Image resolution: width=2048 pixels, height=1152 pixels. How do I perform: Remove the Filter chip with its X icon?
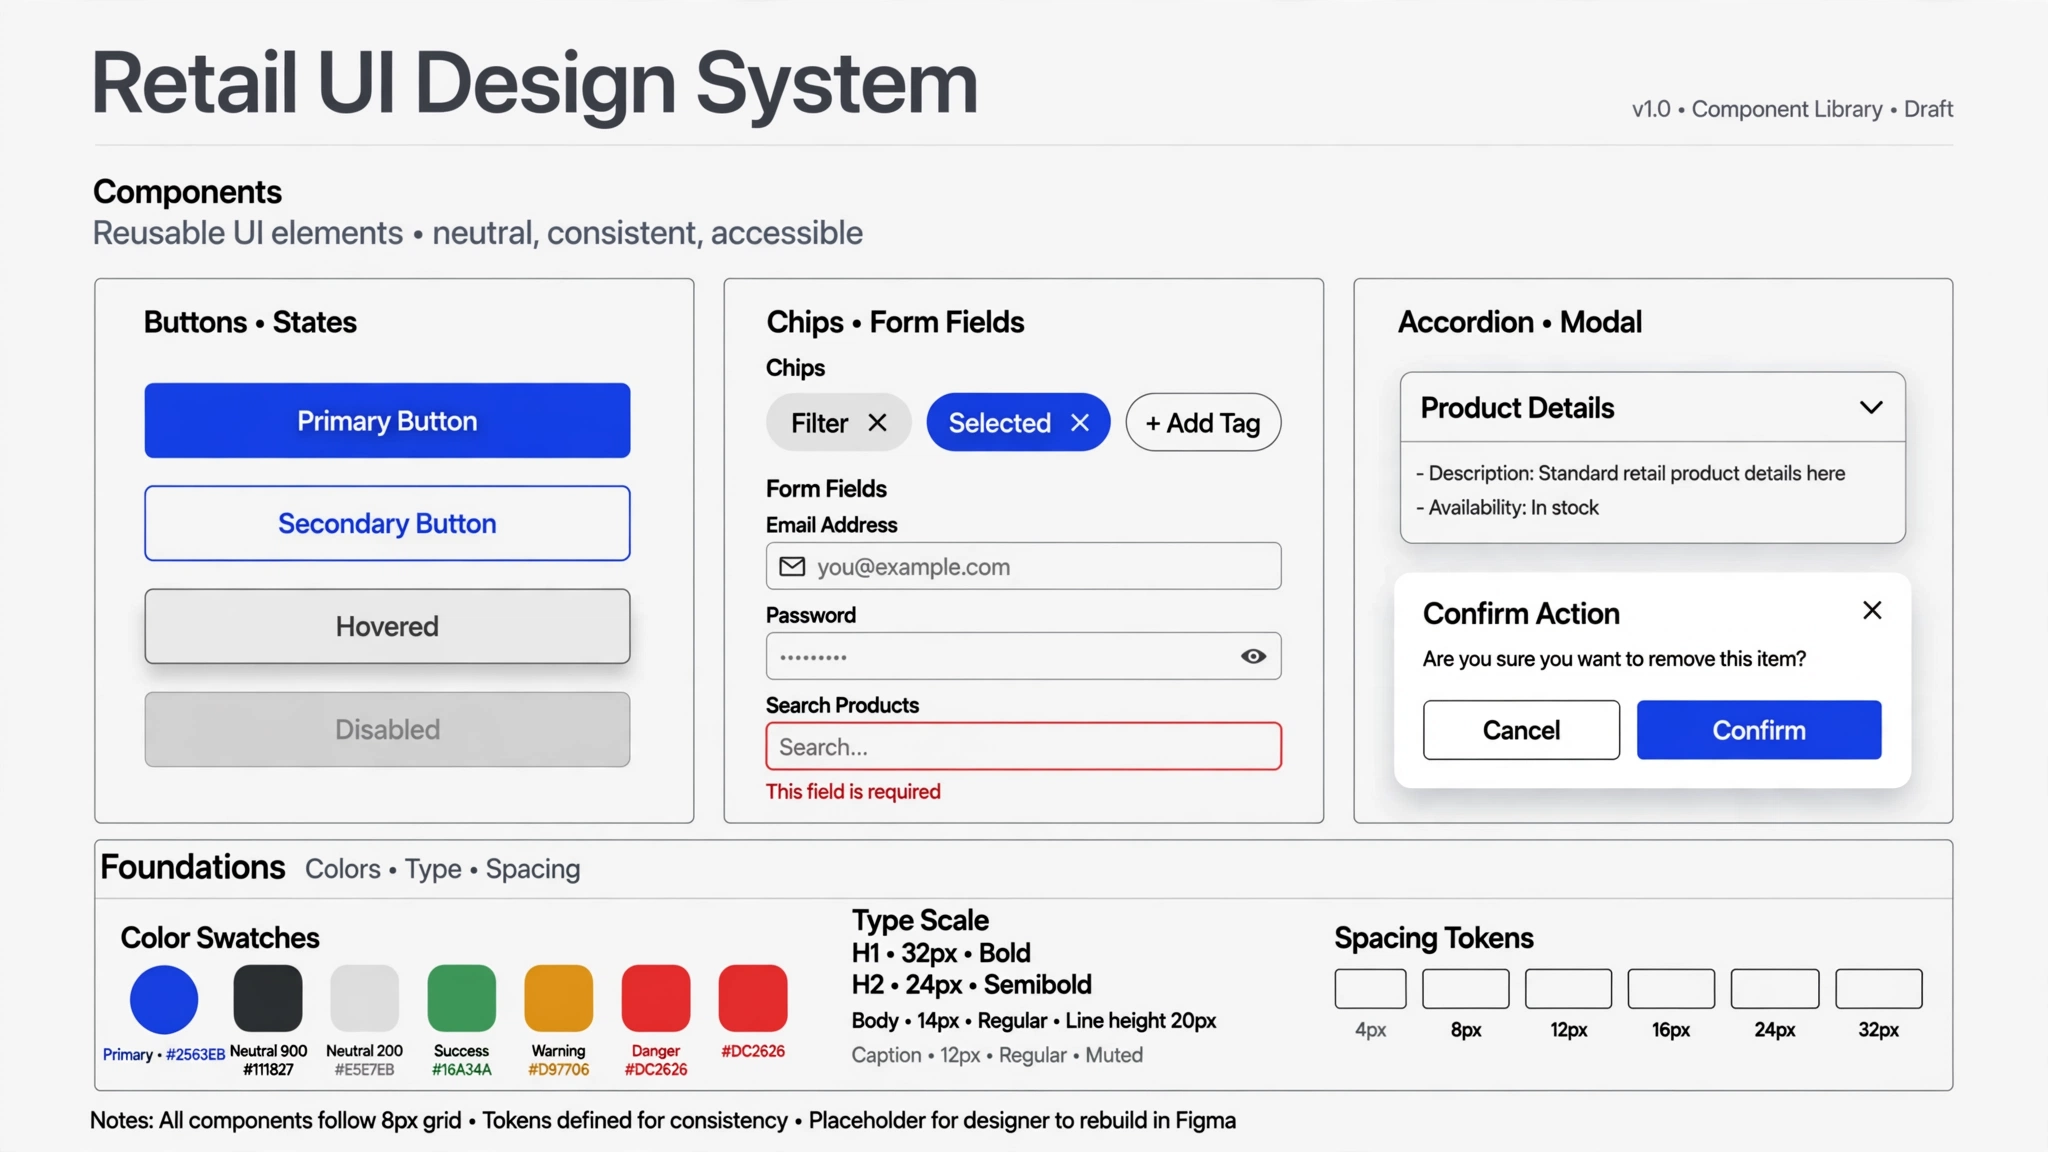coord(877,423)
